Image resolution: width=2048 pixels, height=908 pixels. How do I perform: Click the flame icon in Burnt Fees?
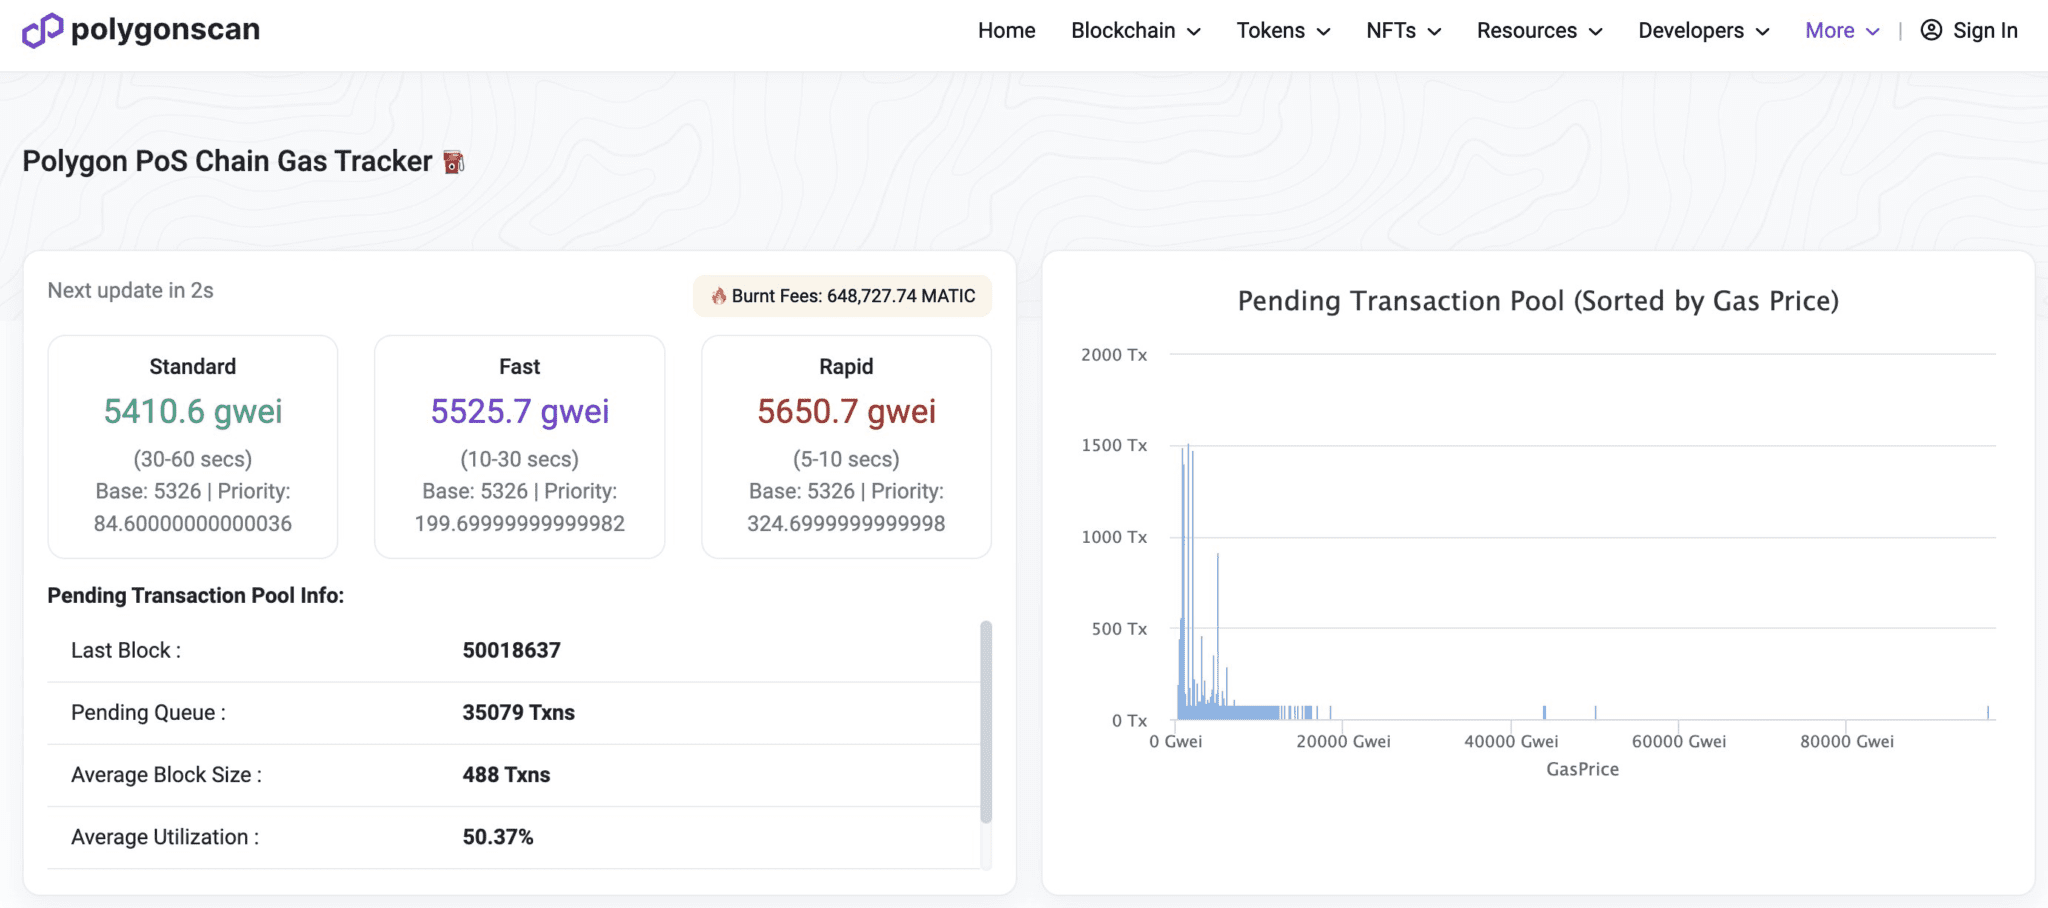[718, 296]
